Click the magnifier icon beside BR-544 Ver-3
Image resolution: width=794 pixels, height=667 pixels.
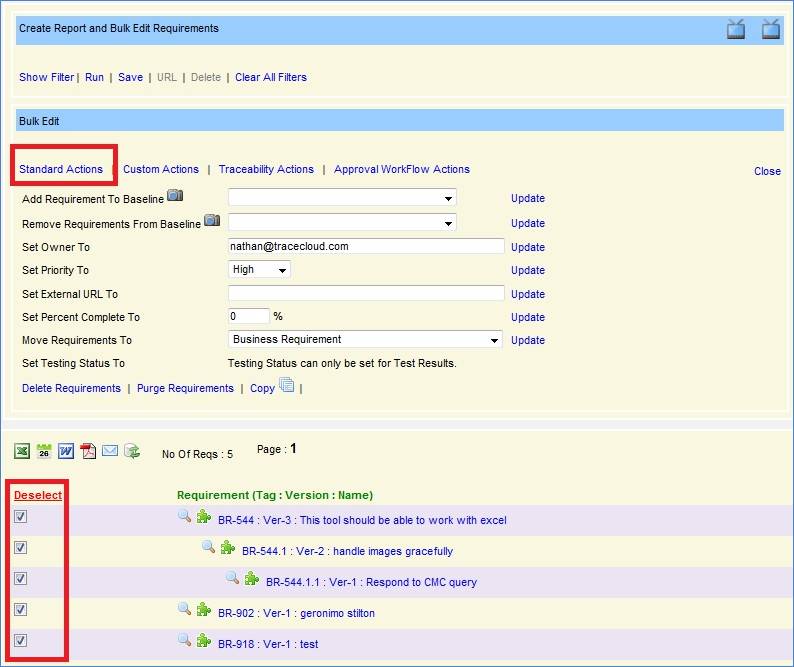[184, 517]
